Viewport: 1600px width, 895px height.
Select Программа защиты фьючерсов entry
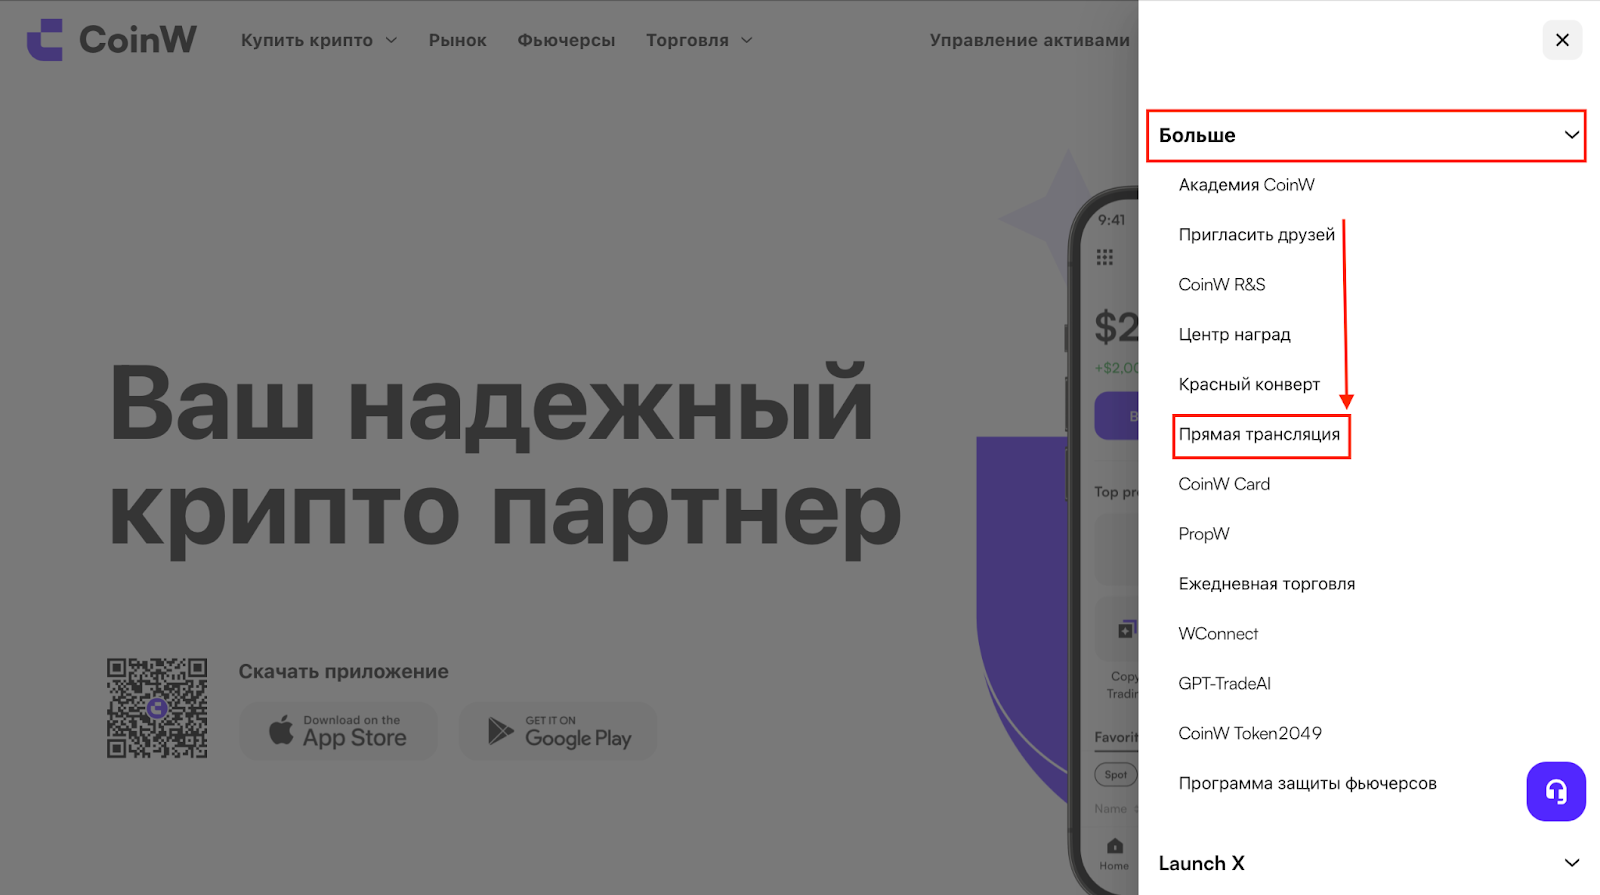click(1307, 784)
